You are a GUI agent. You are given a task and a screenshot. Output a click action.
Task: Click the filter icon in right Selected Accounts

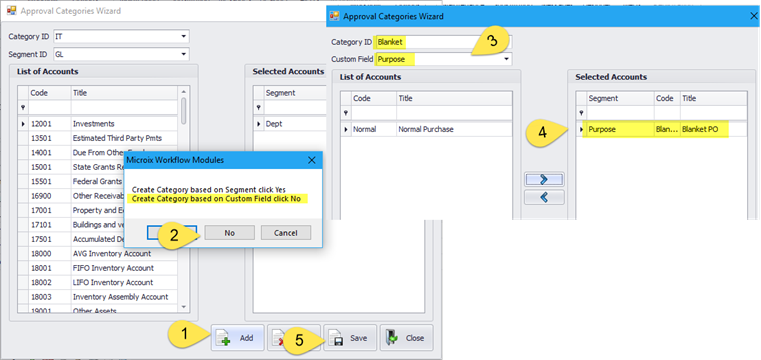pyautogui.click(x=581, y=113)
